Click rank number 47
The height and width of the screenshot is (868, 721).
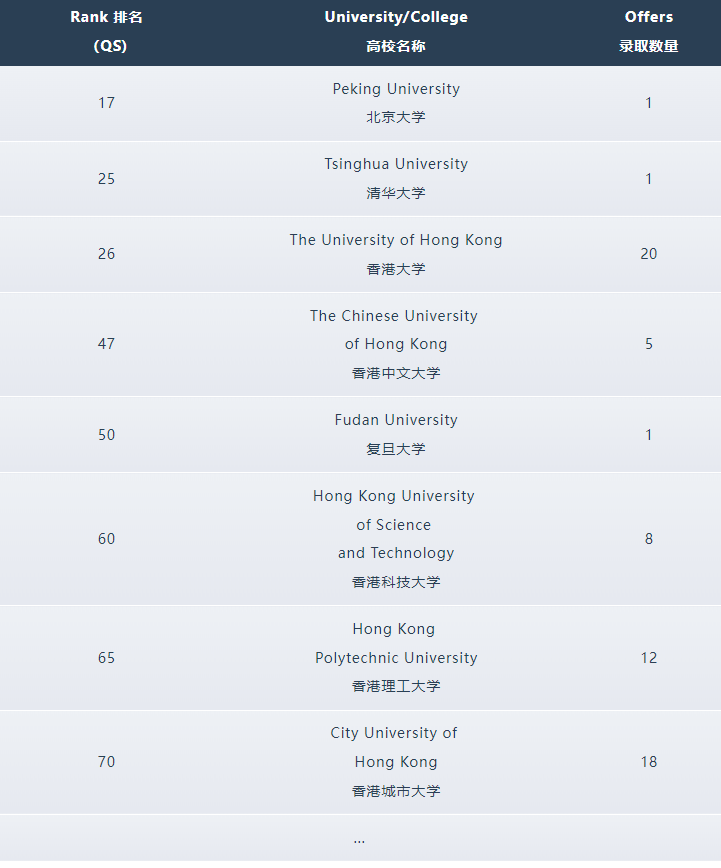coord(107,344)
